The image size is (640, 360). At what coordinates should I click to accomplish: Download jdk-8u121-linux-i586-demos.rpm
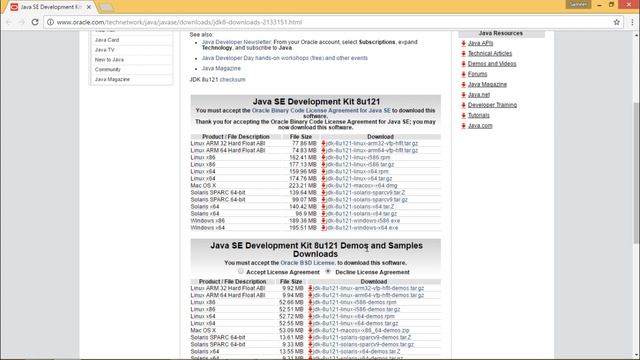click(x=355, y=302)
